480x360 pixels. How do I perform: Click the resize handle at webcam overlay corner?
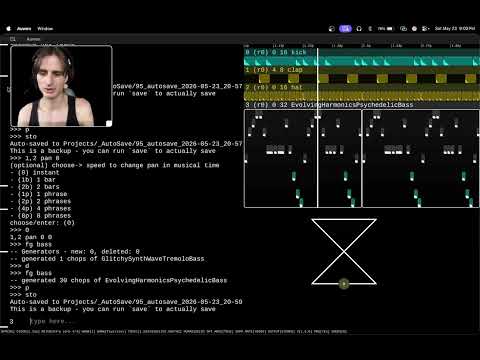(109, 124)
